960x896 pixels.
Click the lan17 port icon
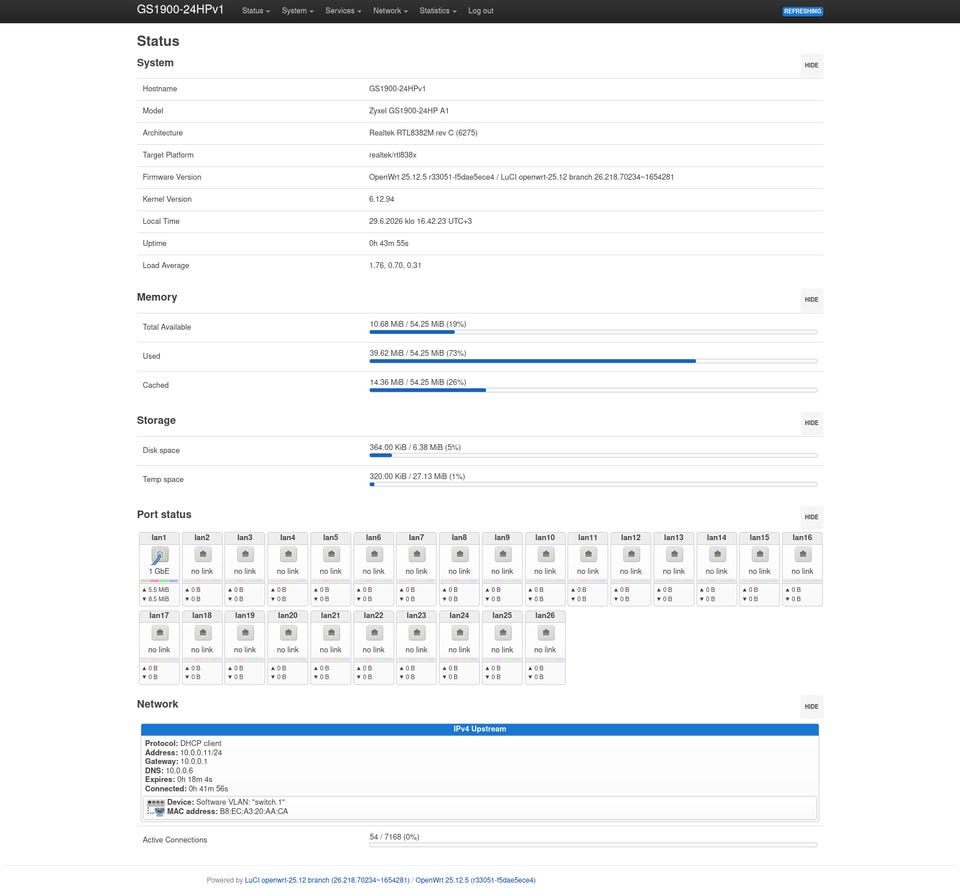pyautogui.click(x=159, y=633)
